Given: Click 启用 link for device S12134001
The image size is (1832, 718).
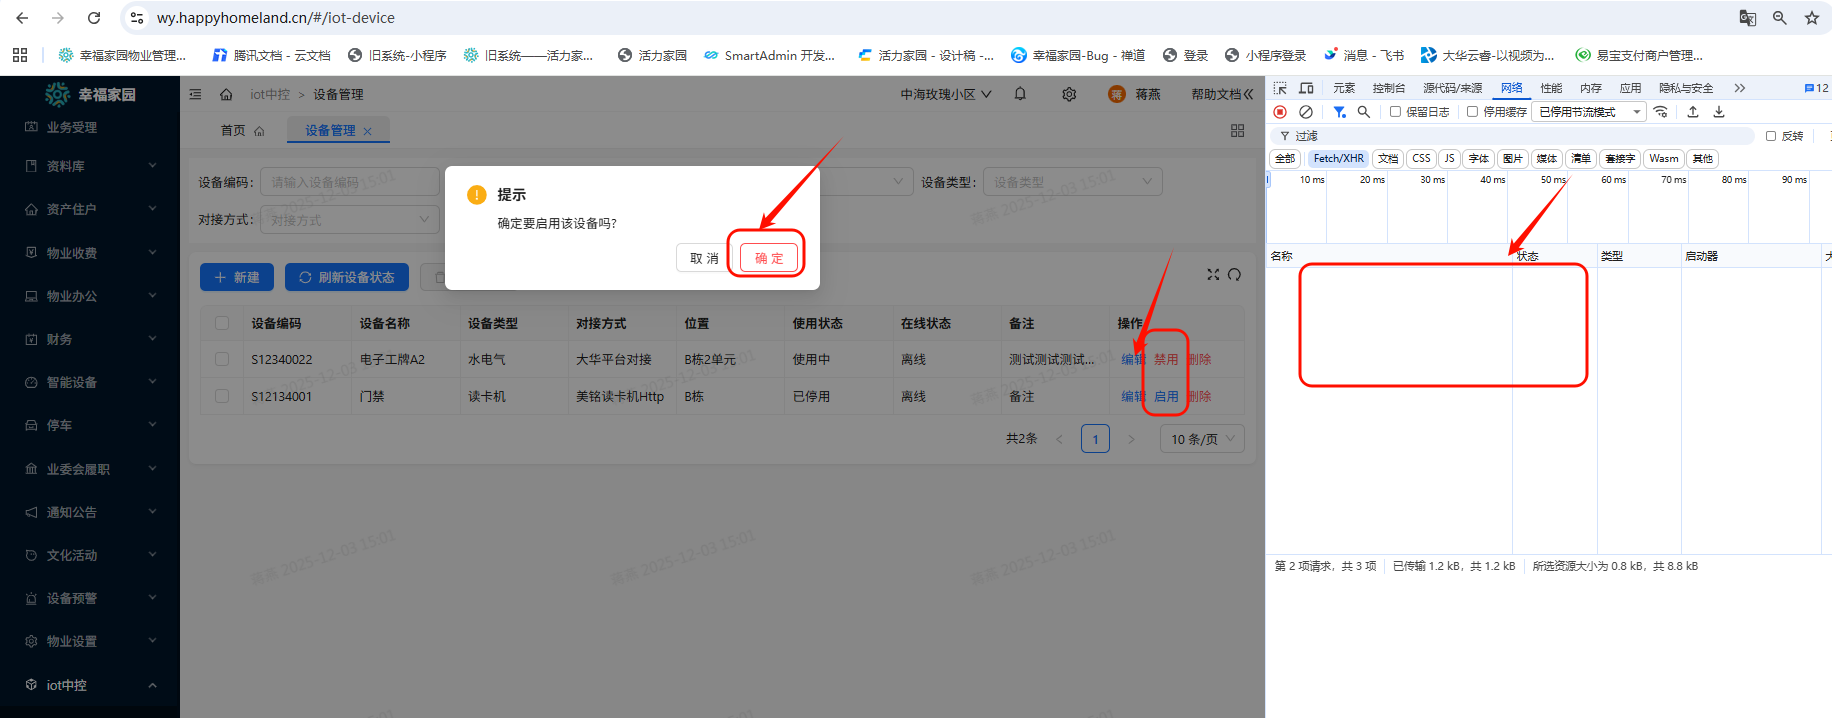Looking at the screenshot, I should pos(1166,396).
